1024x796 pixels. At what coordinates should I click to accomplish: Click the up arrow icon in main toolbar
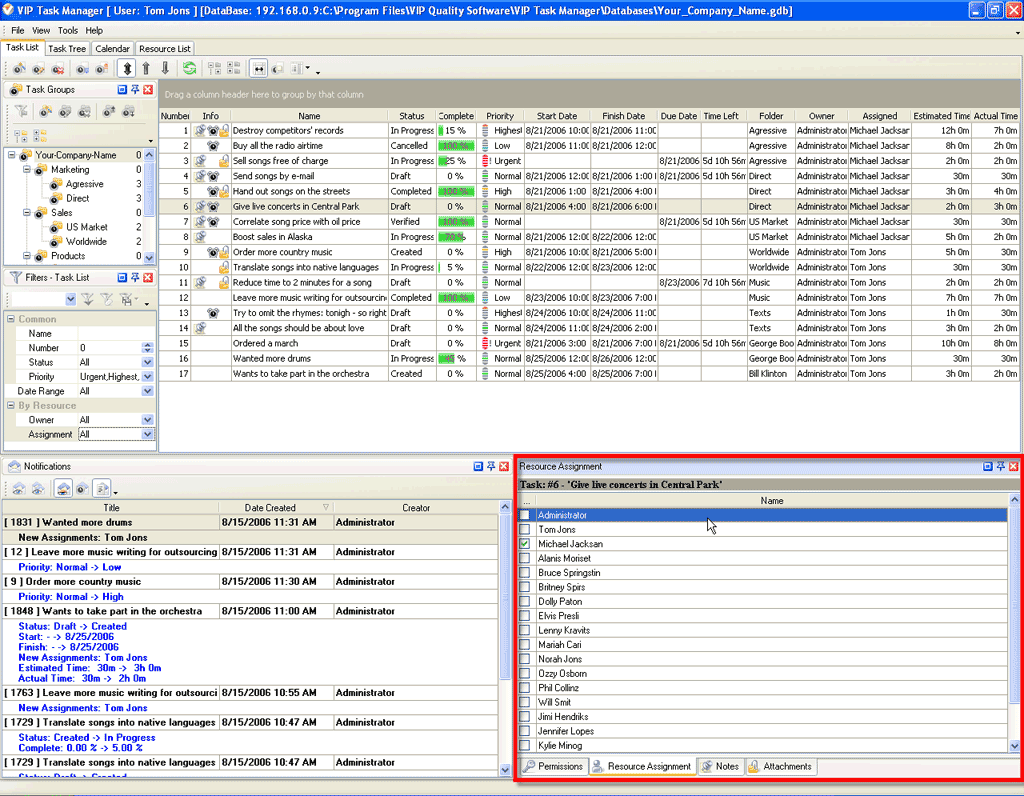point(146,69)
